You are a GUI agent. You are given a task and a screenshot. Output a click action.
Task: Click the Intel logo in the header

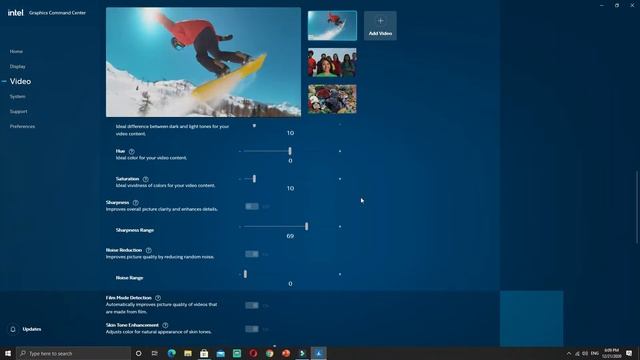coord(16,13)
